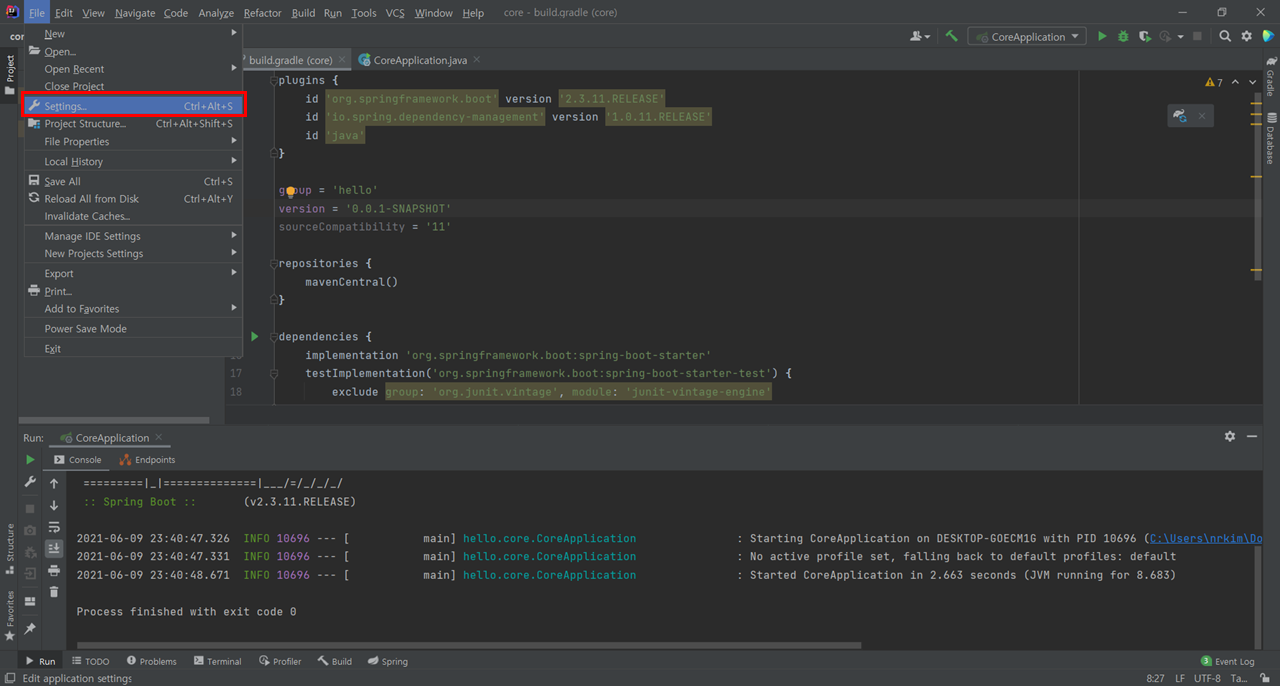Image resolution: width=1280 pixels, height=686 pixels.
Task: Dismiss the Gradle reload floating popup
Action: tap(1202, 116)
